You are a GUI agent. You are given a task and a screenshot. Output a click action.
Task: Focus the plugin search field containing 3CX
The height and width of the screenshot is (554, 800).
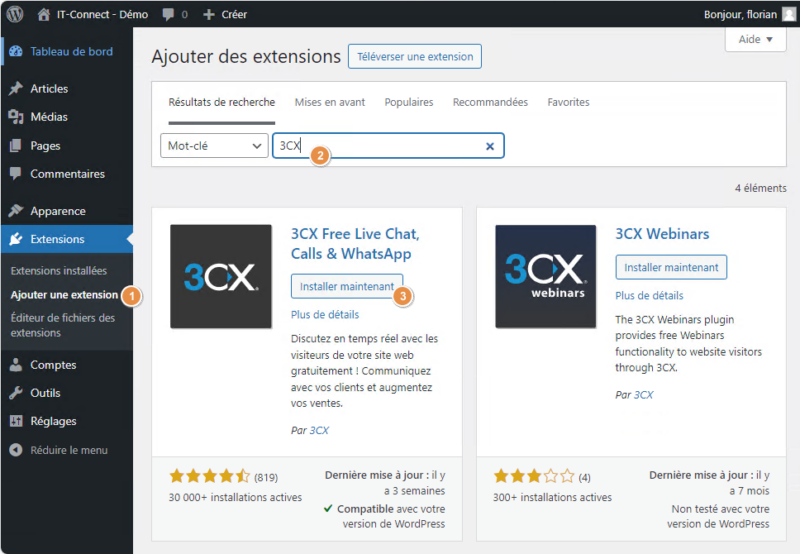[x=388, y=146]
